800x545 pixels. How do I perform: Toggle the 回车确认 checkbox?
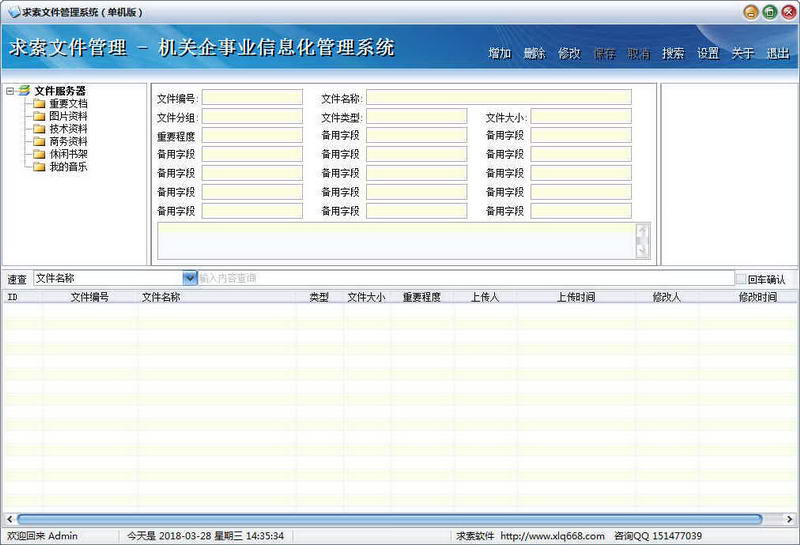pyautogui.click(x=740, y=279)
